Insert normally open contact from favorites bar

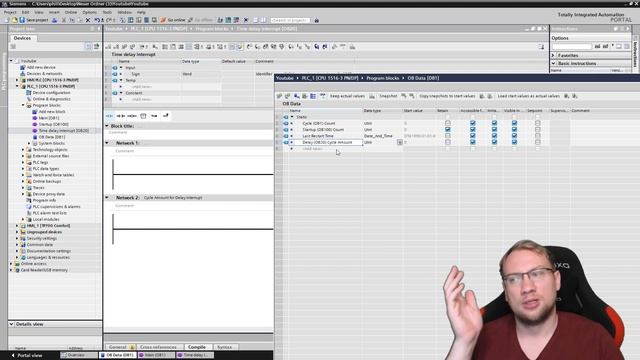109,116
